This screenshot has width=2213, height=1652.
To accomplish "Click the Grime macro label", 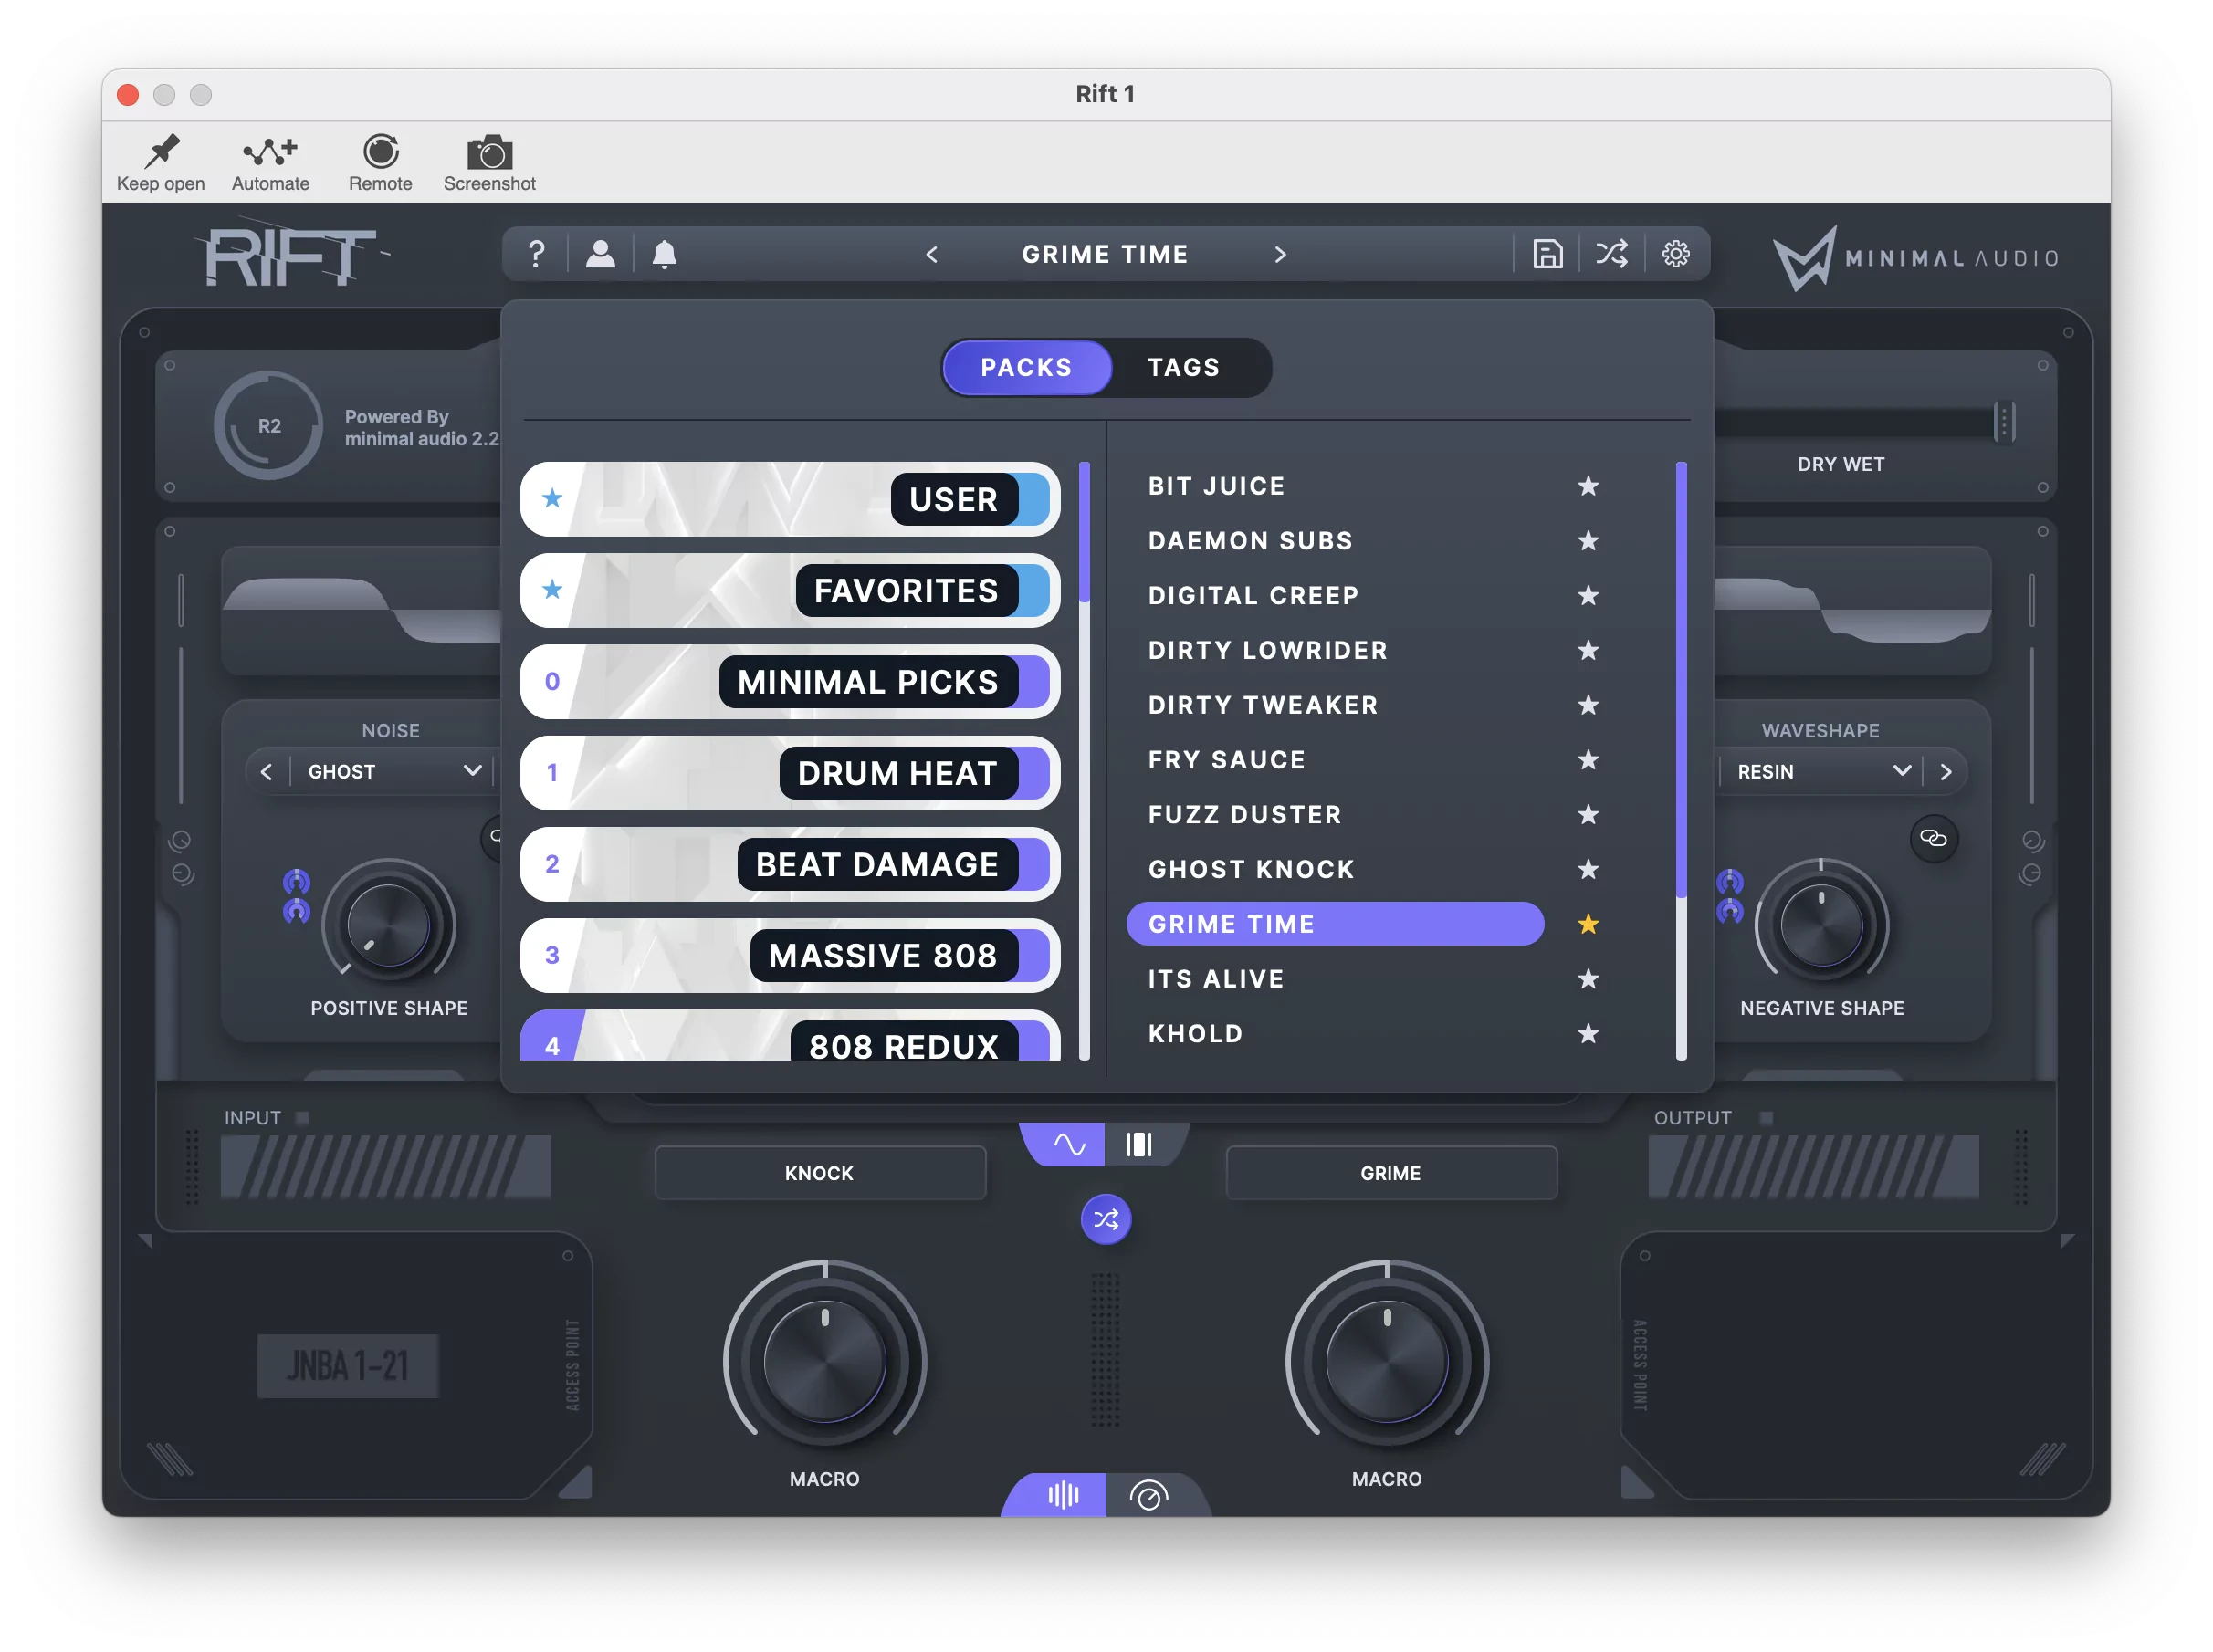I will click(1390, 1173).
